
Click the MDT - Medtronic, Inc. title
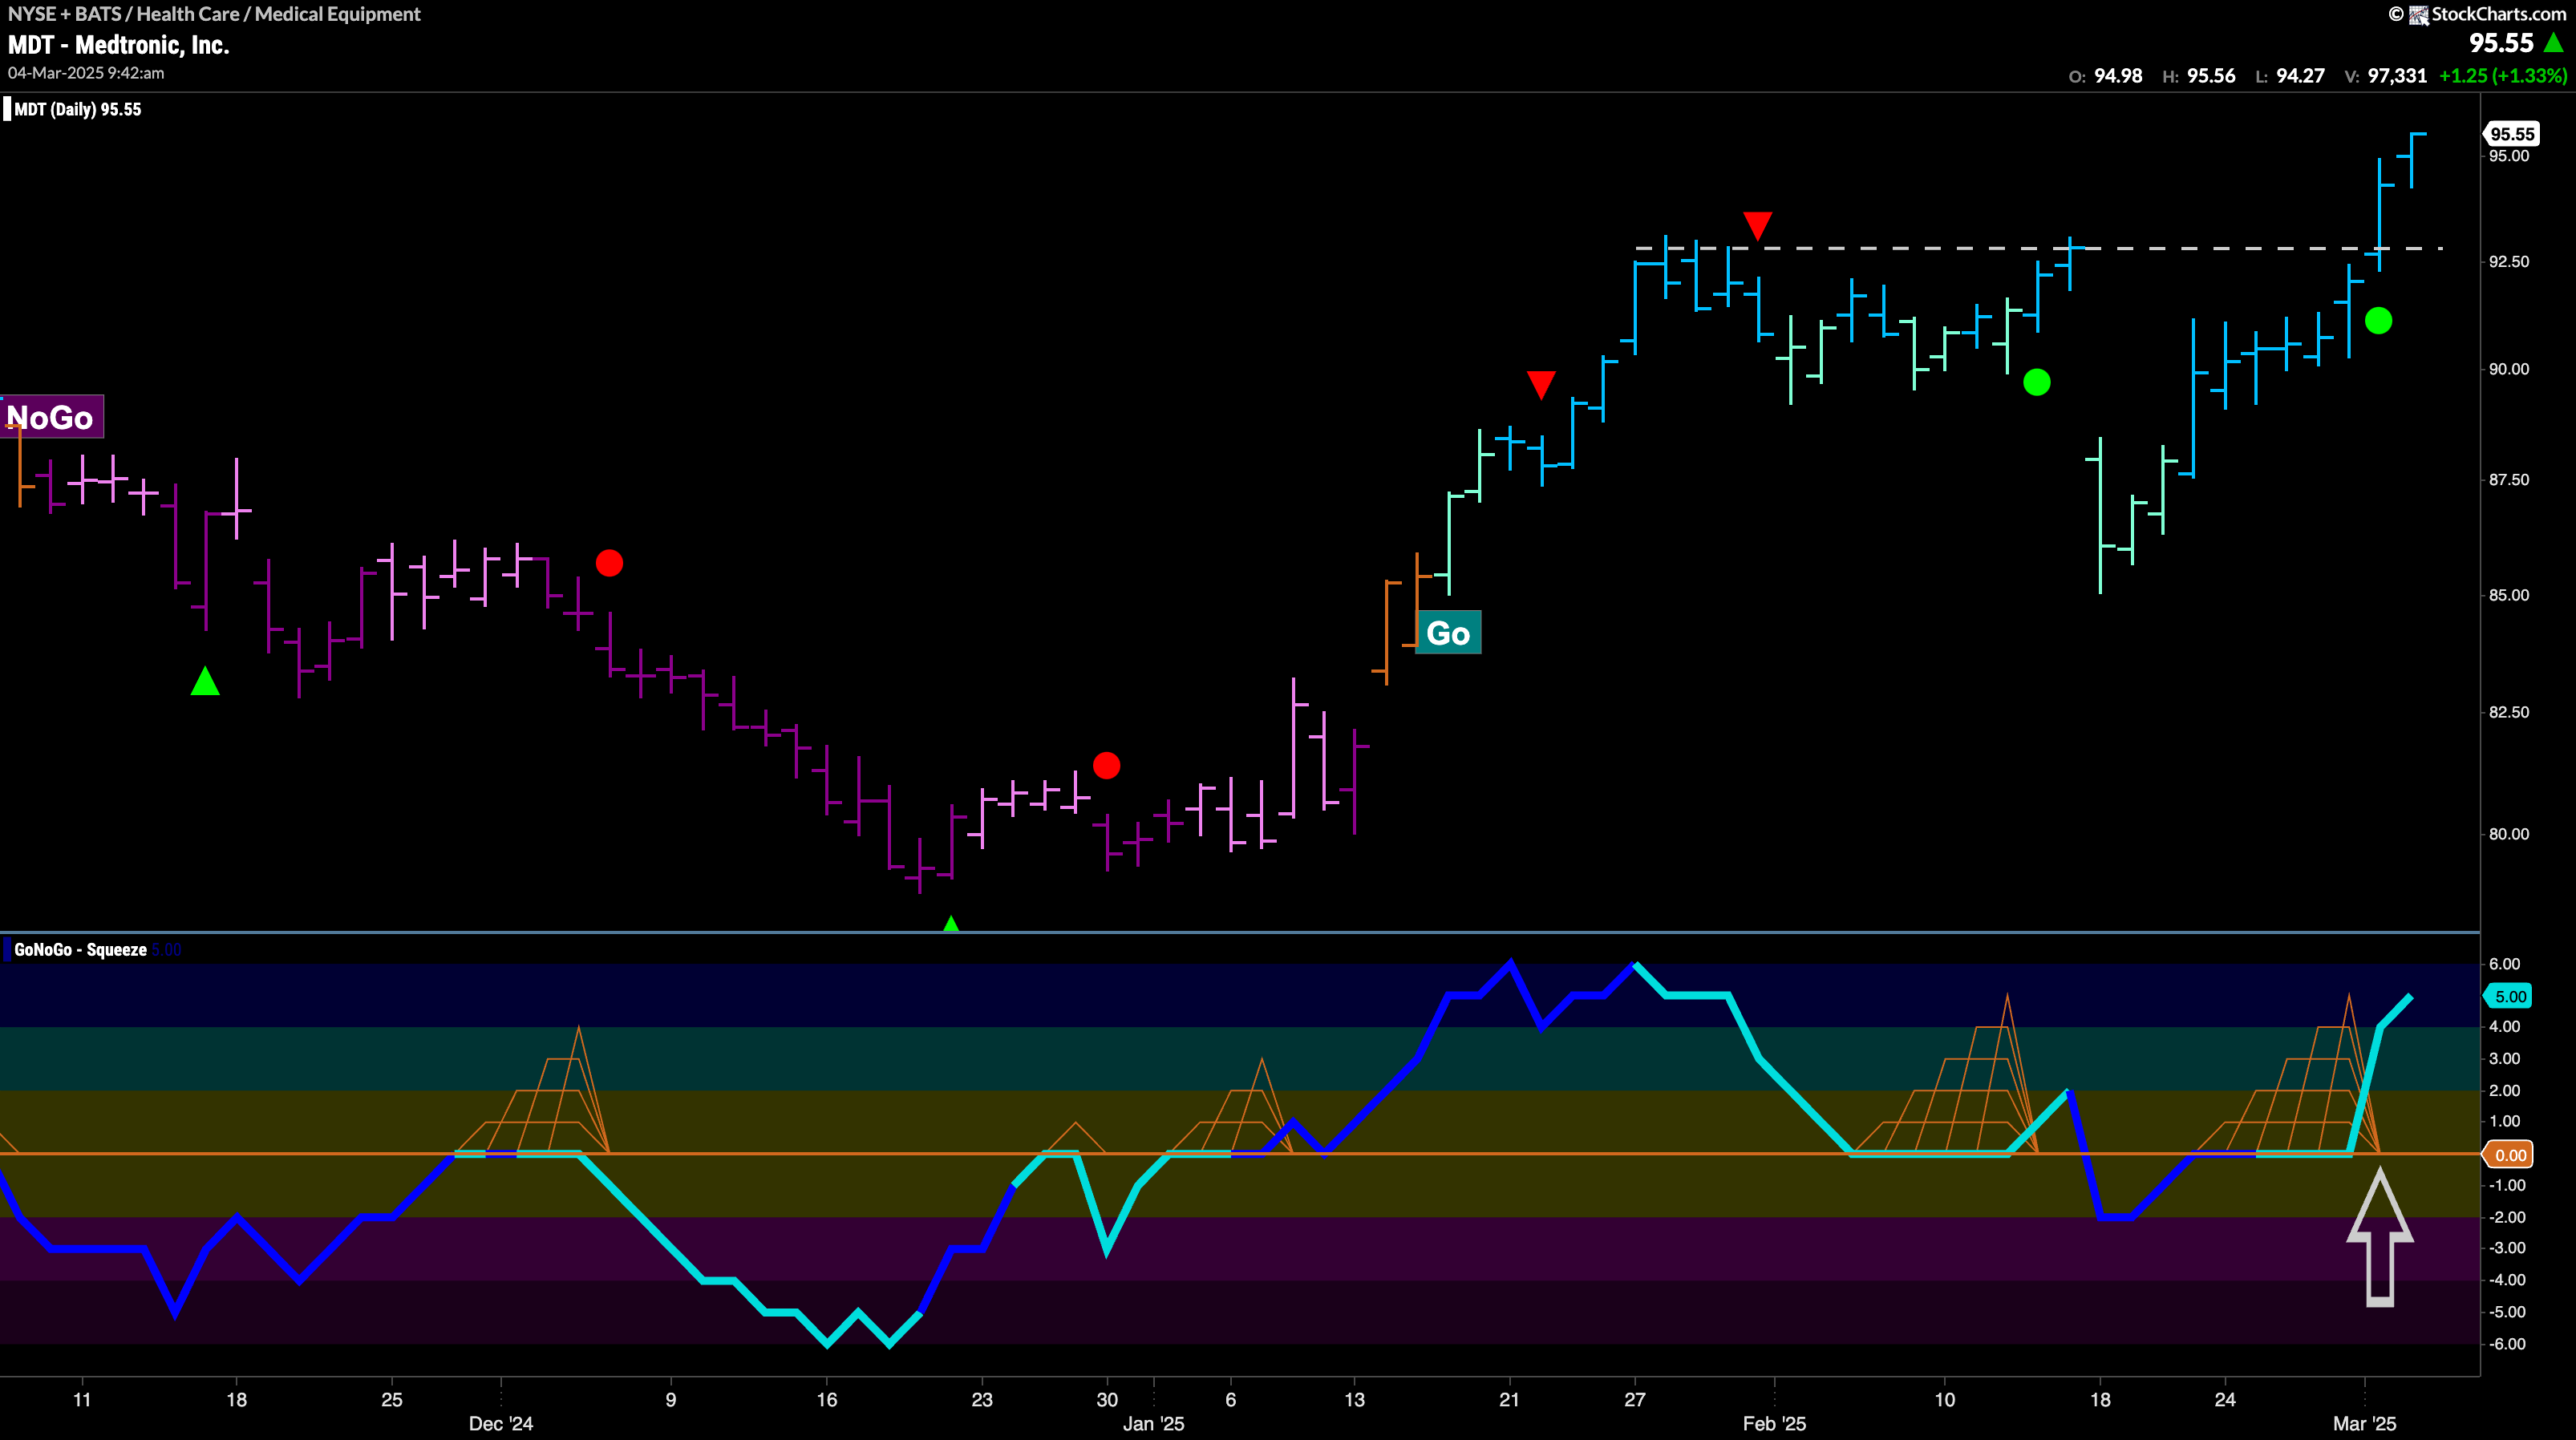click(118, 45)
